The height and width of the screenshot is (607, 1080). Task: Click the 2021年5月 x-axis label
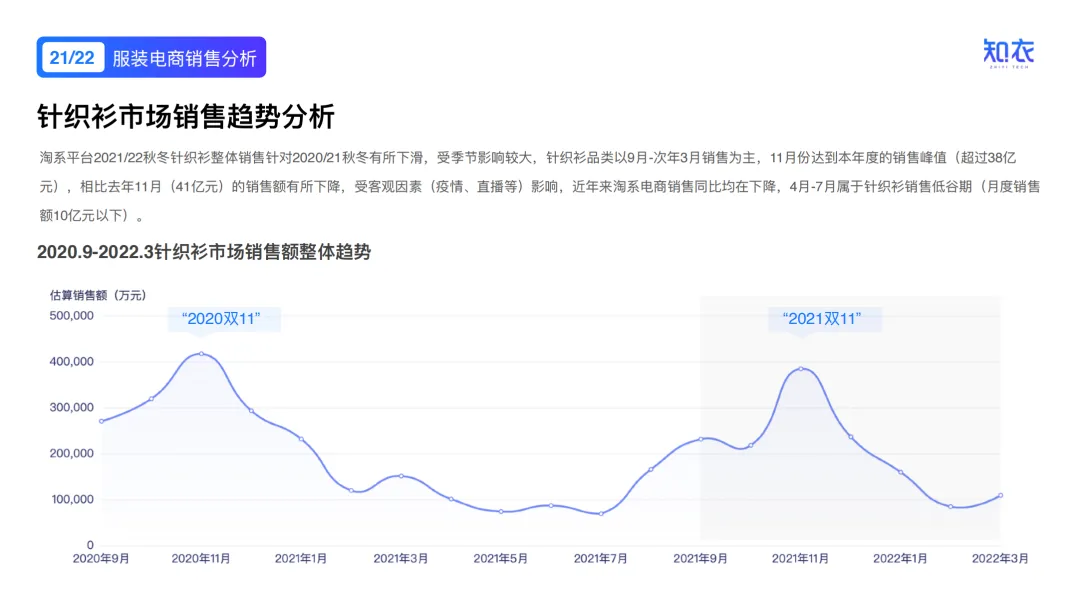pos(501,559)
